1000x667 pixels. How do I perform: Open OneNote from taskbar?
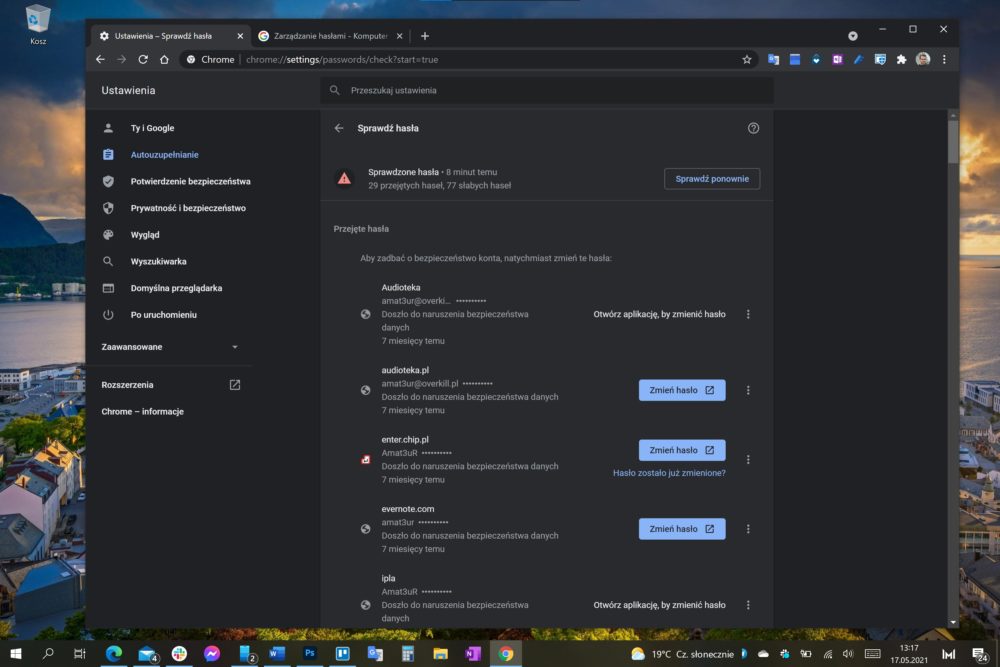coord(473,654)
